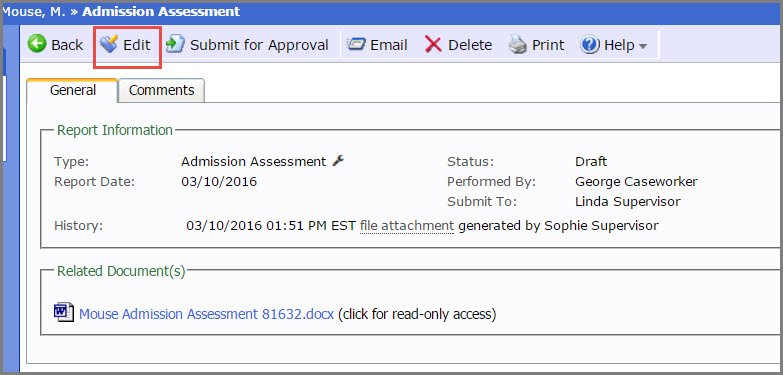Open Mouse Admission Assessment 81632.docx link
Viewport: 783px width, 375px height.
tap(206, 314)
